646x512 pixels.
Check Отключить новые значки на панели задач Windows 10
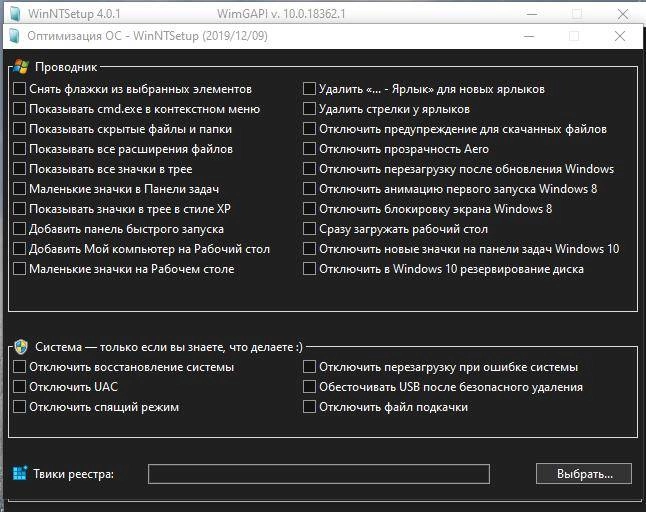click(x=309, y=249)
